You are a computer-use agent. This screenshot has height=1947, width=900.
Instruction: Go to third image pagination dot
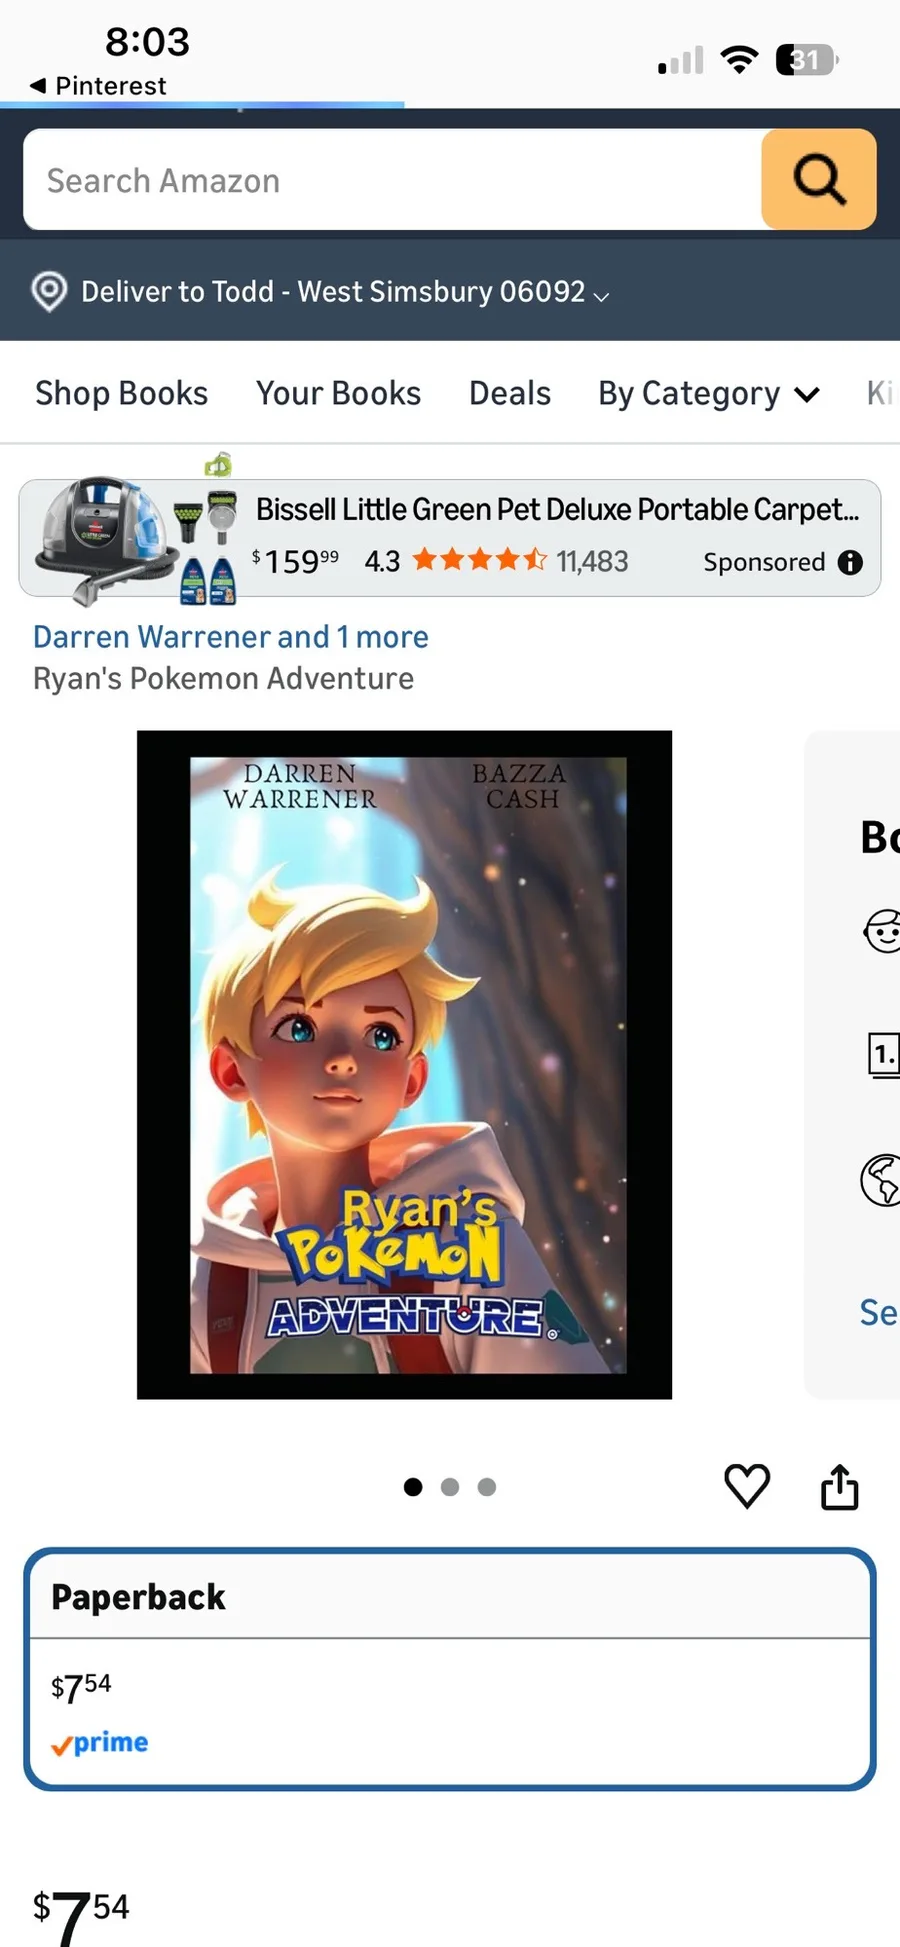[x=487, y=1487]
